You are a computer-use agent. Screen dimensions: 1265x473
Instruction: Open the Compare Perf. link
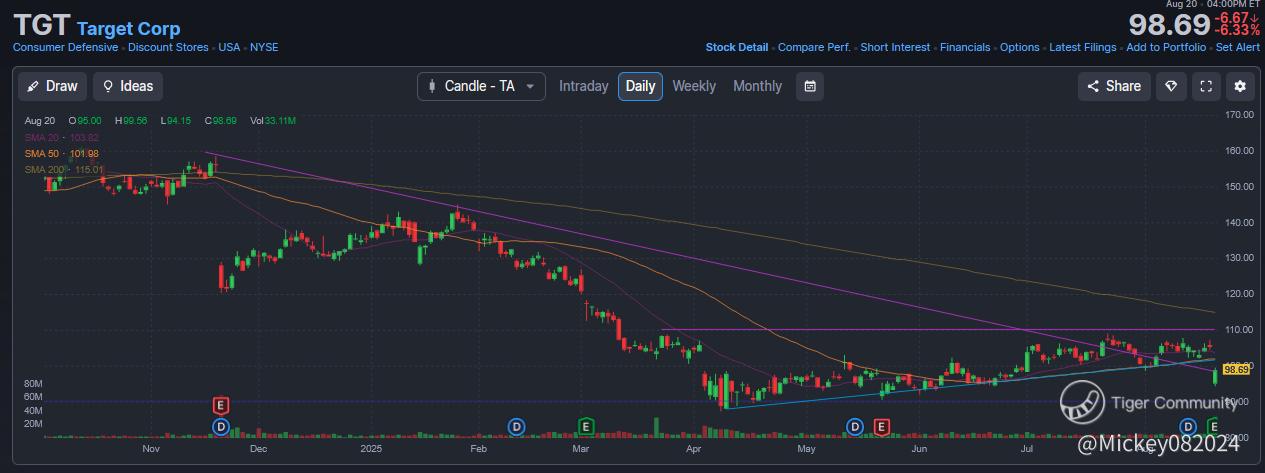click(x=814, y=47)
